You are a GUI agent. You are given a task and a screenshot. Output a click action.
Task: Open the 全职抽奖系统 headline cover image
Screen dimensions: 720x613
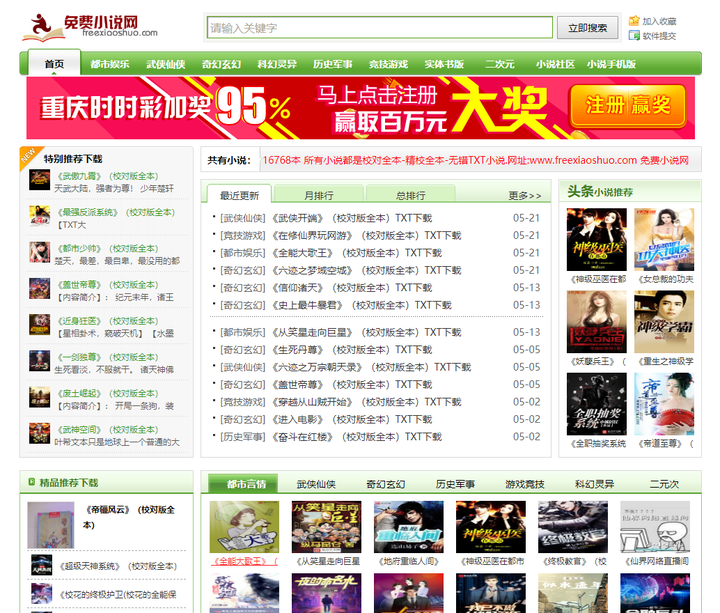tap(596, 404)
